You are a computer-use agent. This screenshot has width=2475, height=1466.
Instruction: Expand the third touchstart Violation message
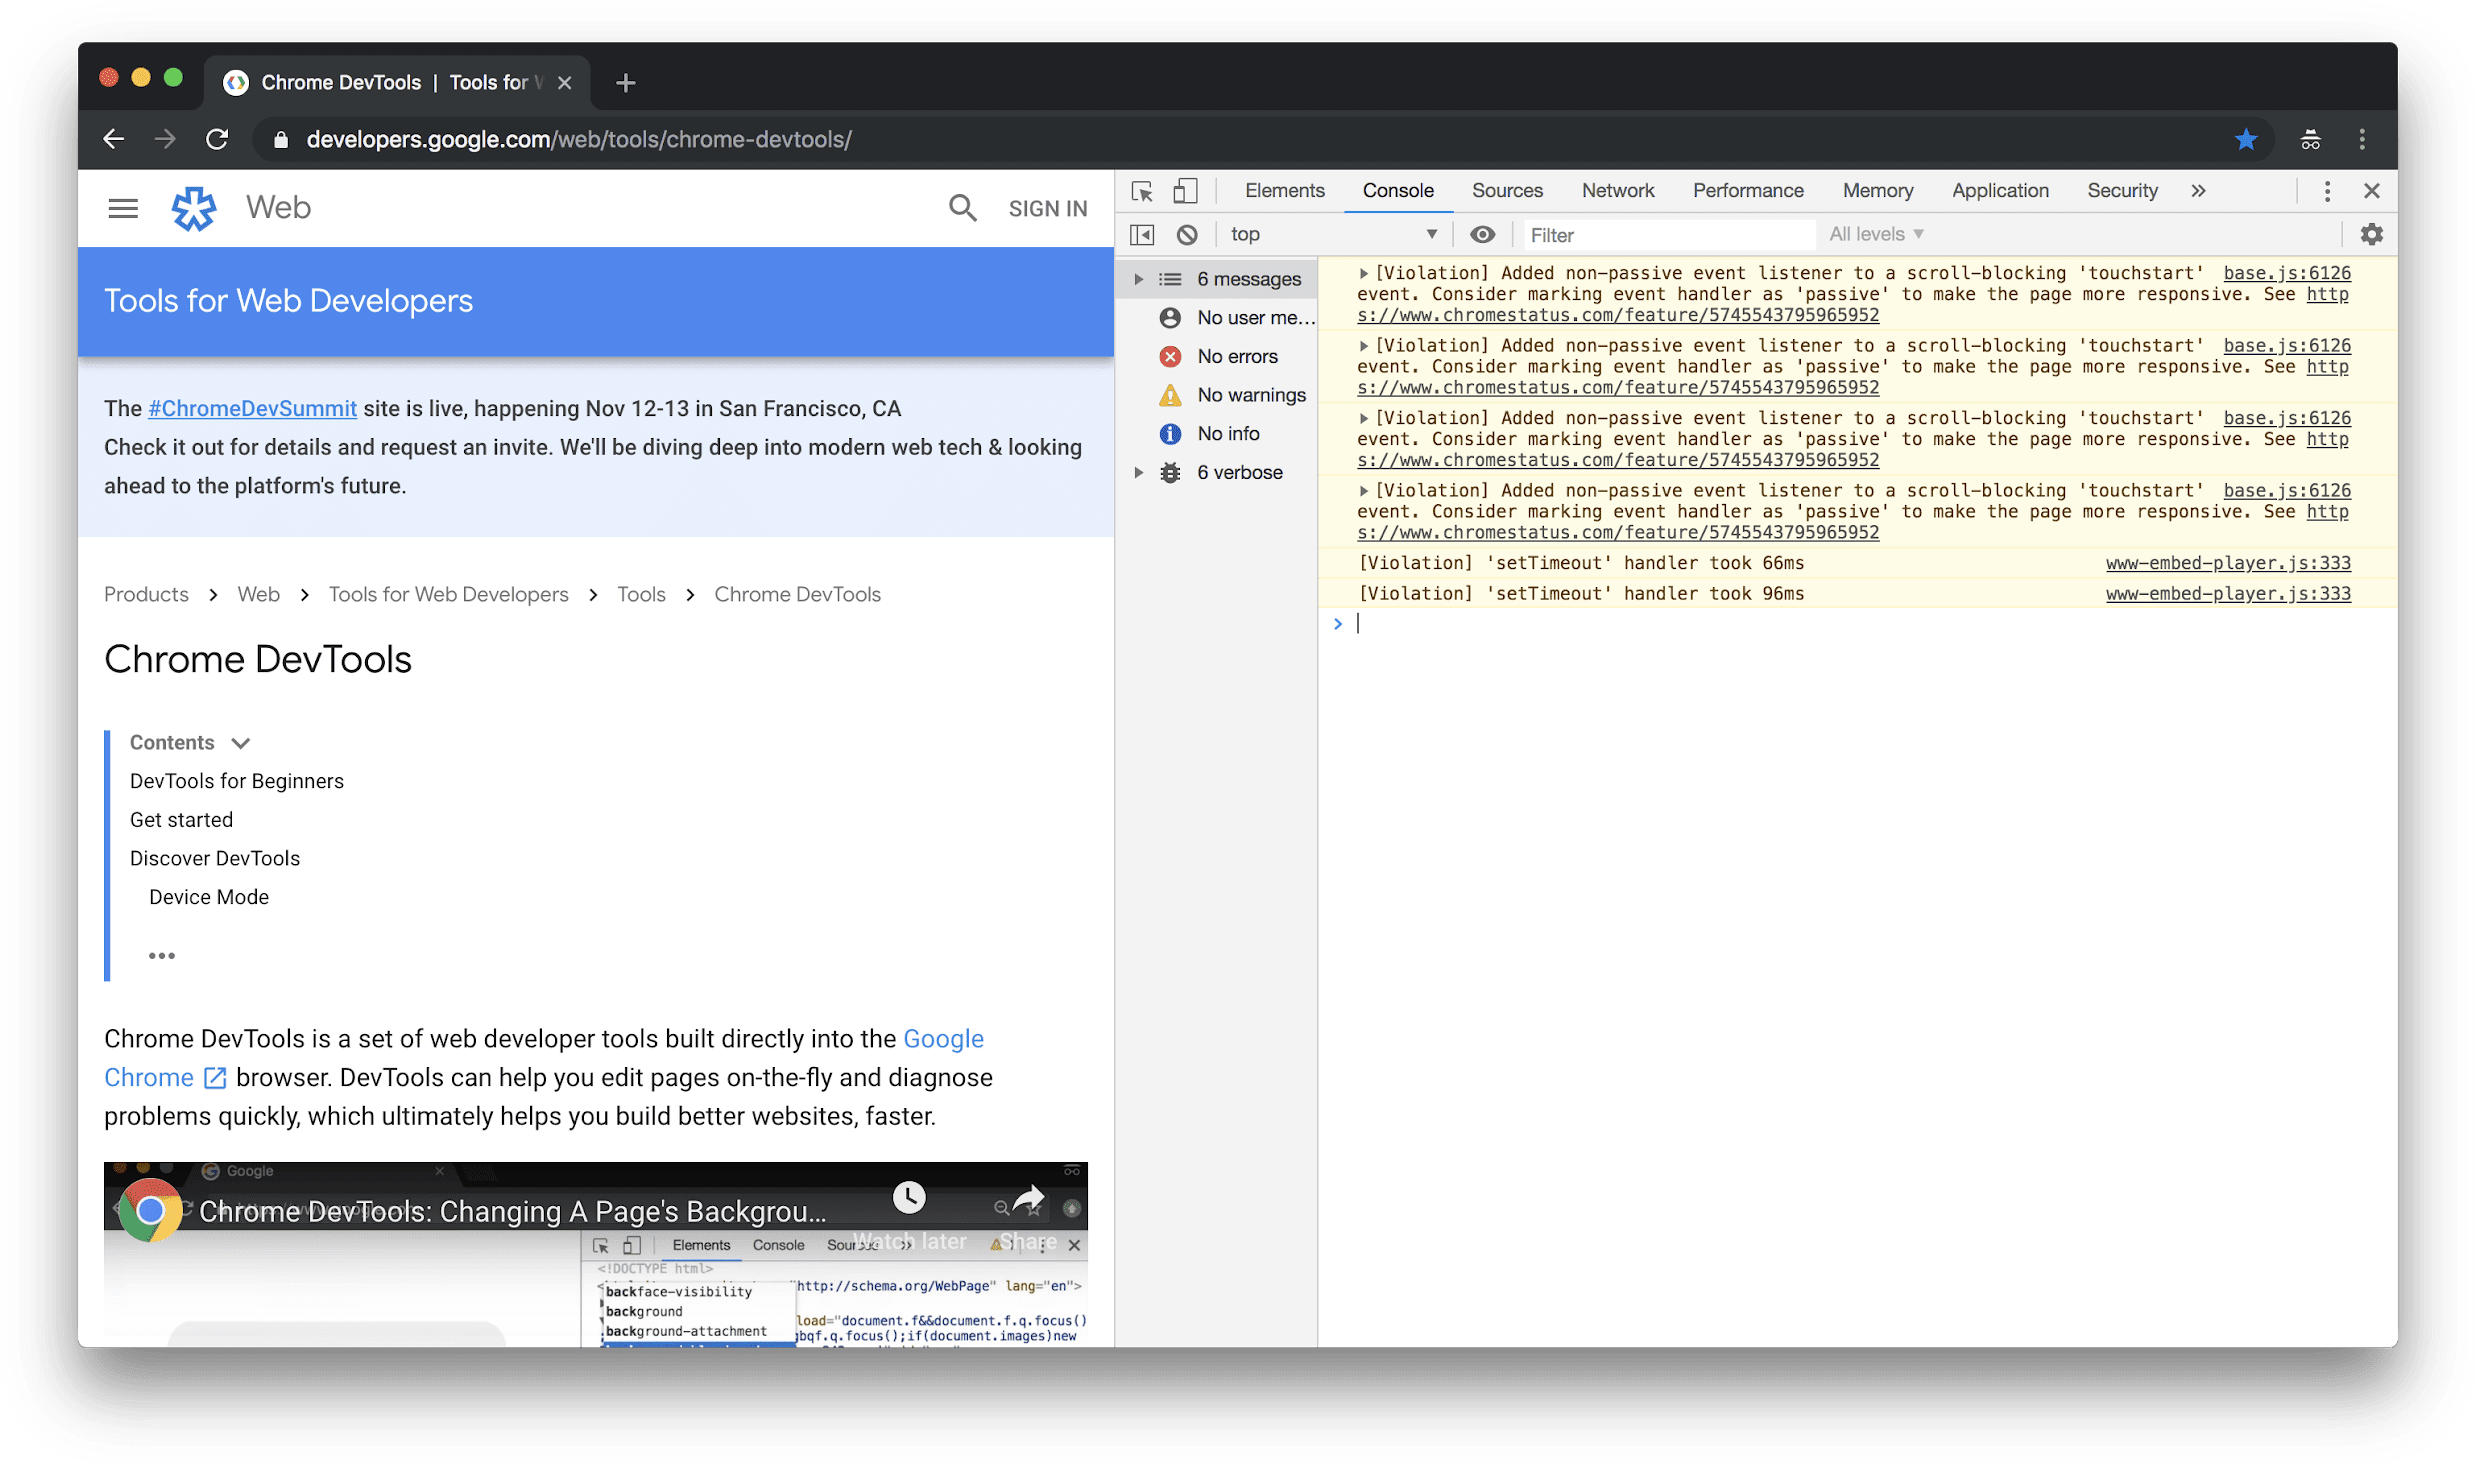tap(1362, 418)
